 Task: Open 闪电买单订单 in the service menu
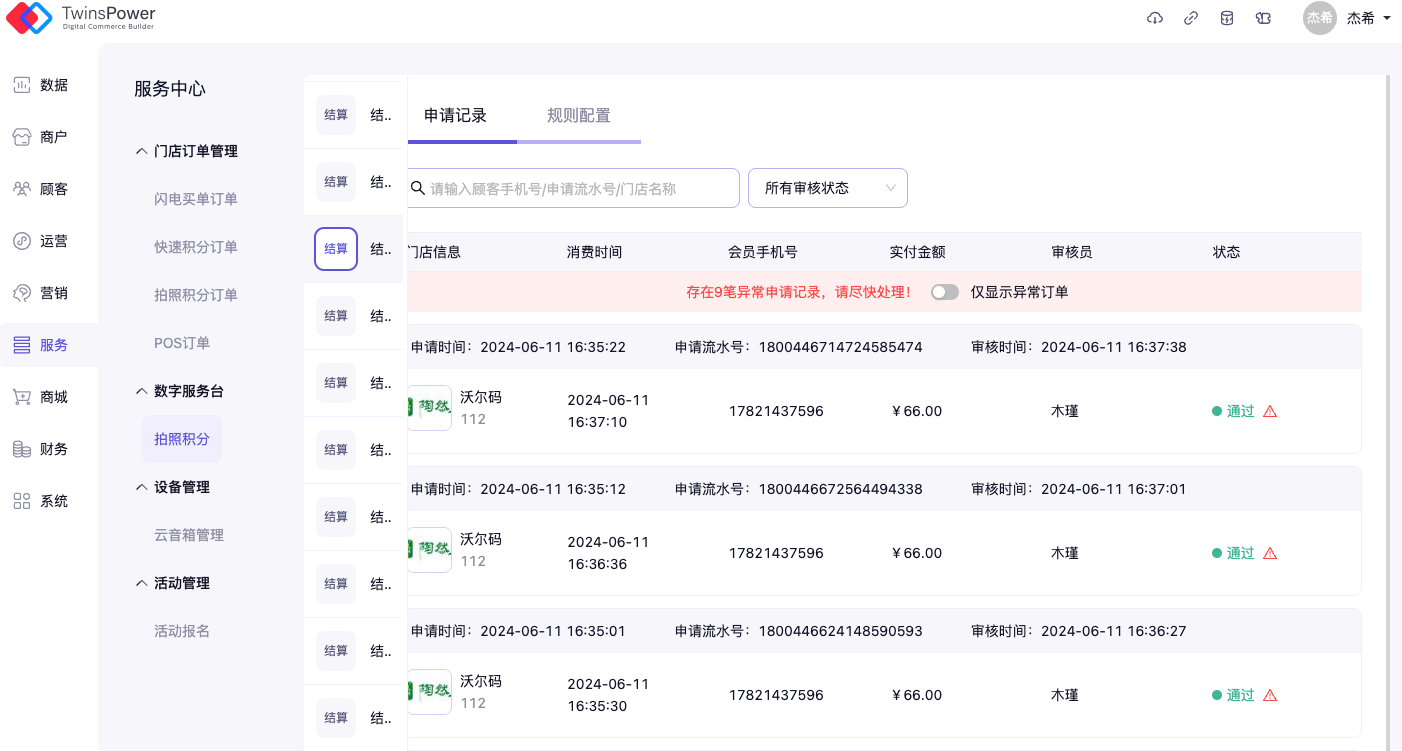196,199
